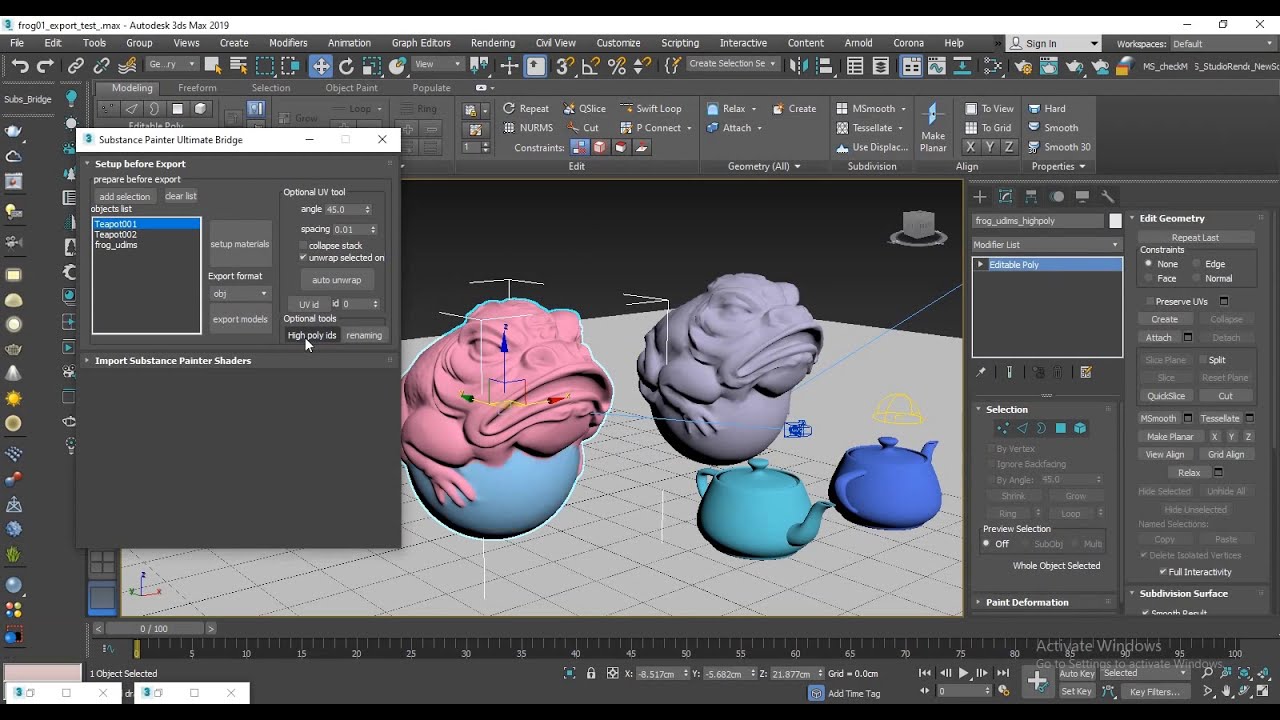
Task: Toggle Selection Lock padlock in status bar
Action: (x=591, y=673)
